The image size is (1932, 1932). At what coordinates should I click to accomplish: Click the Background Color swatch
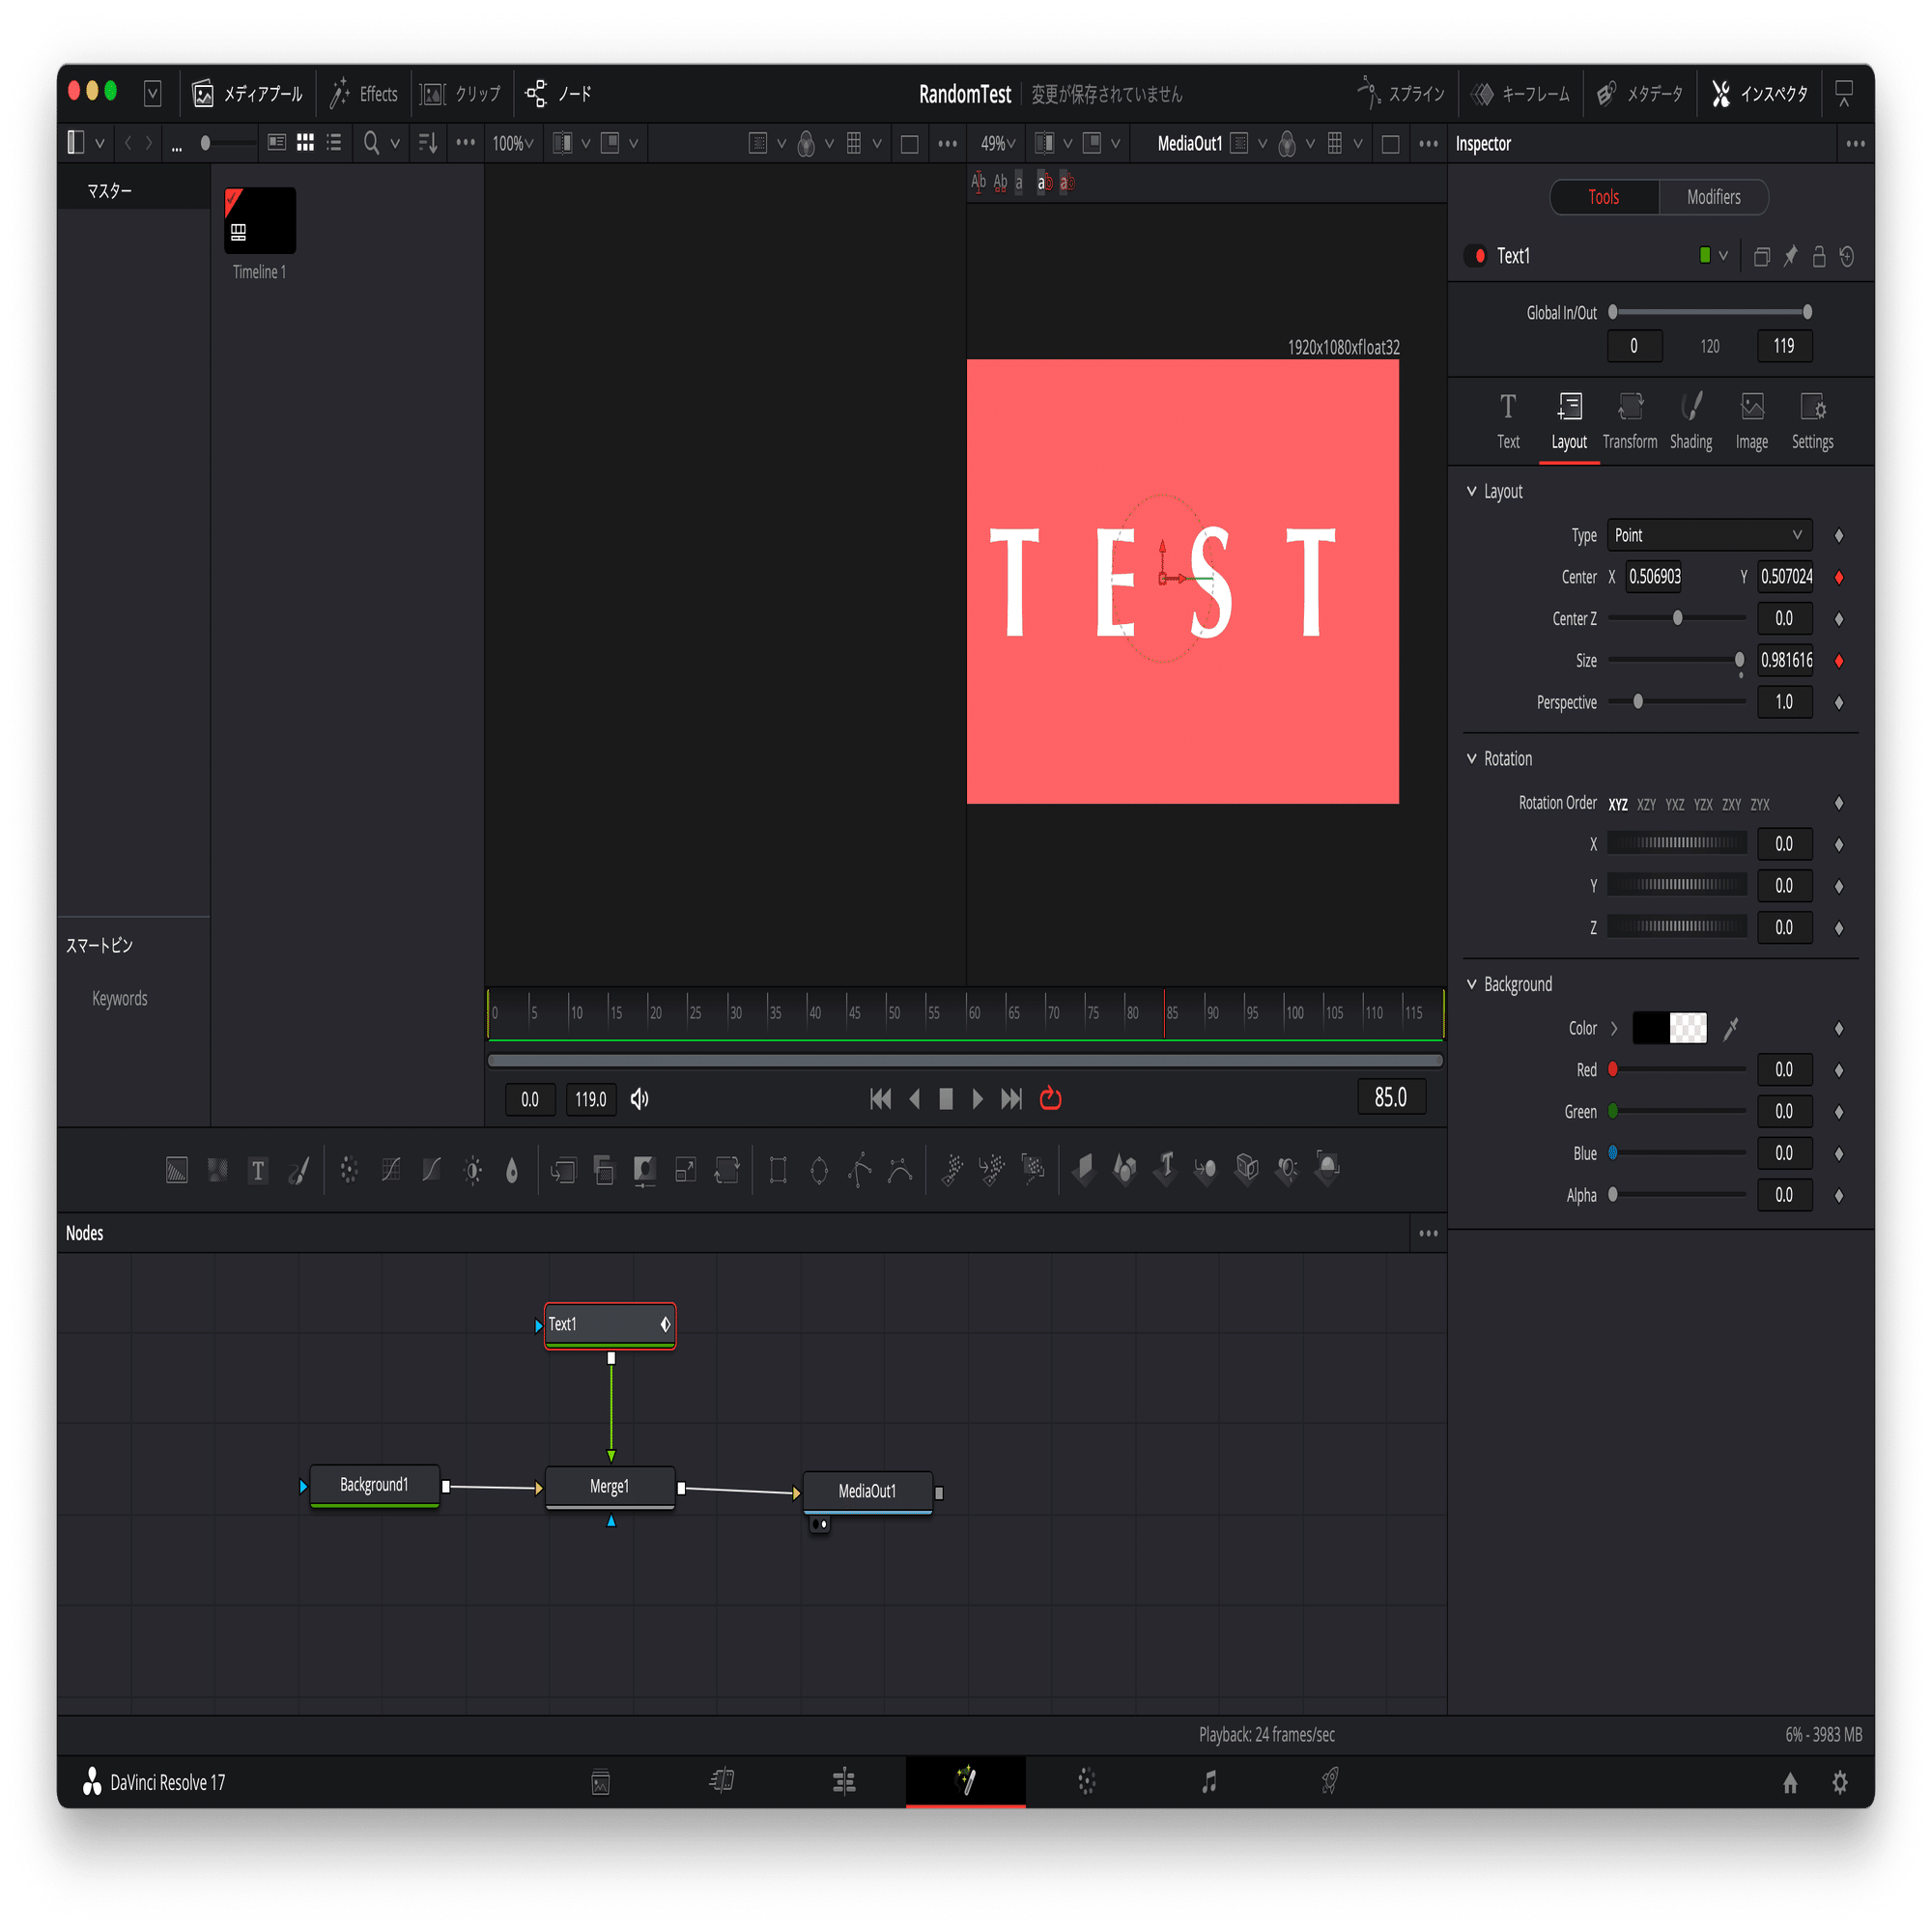[1668, 1028]
